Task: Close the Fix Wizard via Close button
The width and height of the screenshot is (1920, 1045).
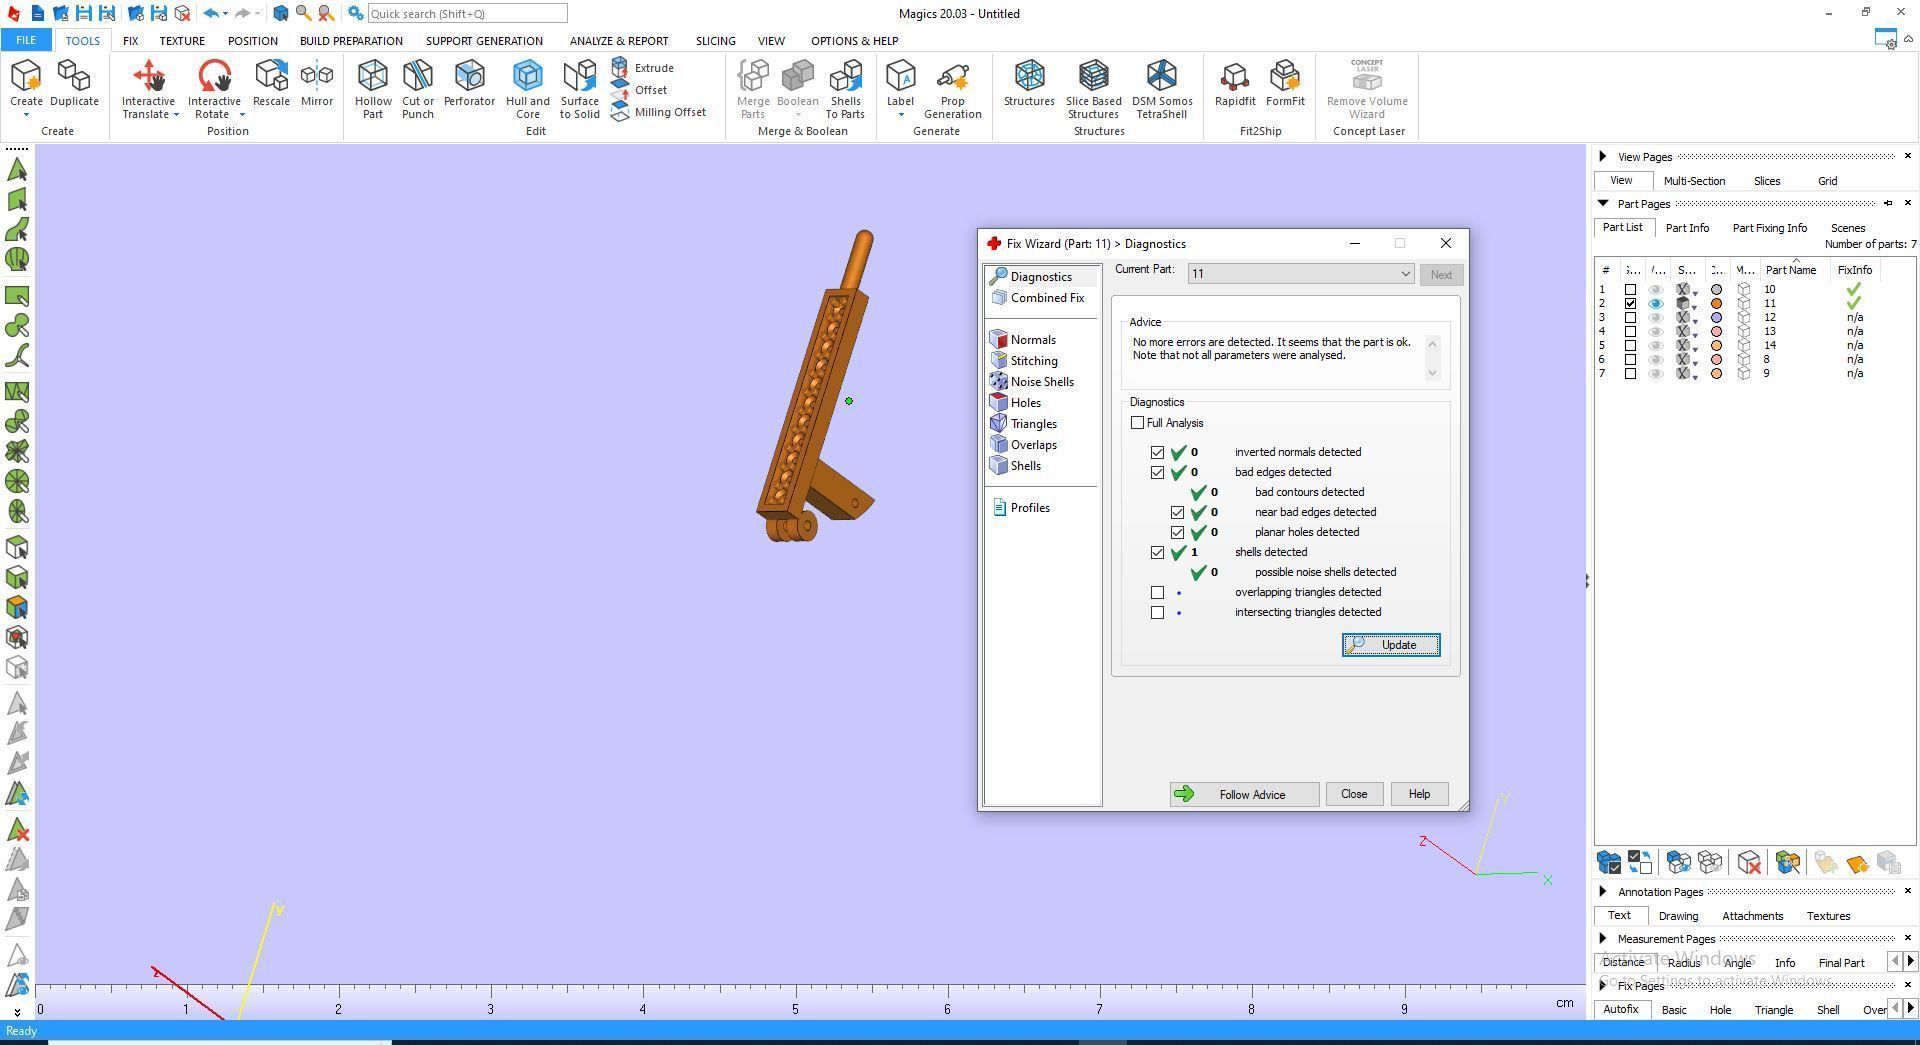Action: [x=1354, y=794]
